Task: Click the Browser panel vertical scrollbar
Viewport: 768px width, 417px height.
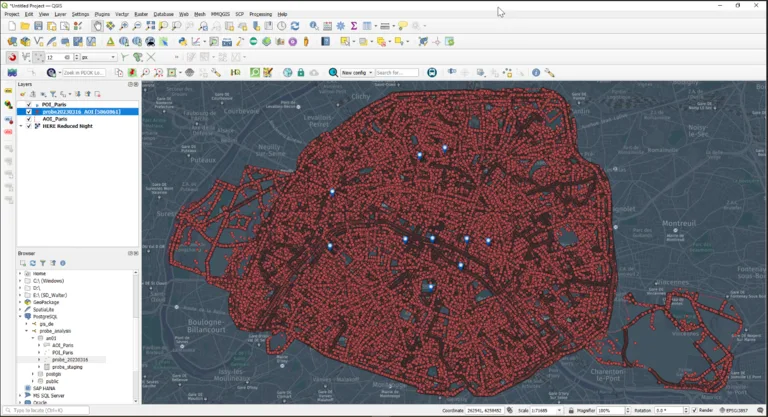Action: tap(136, 336)
